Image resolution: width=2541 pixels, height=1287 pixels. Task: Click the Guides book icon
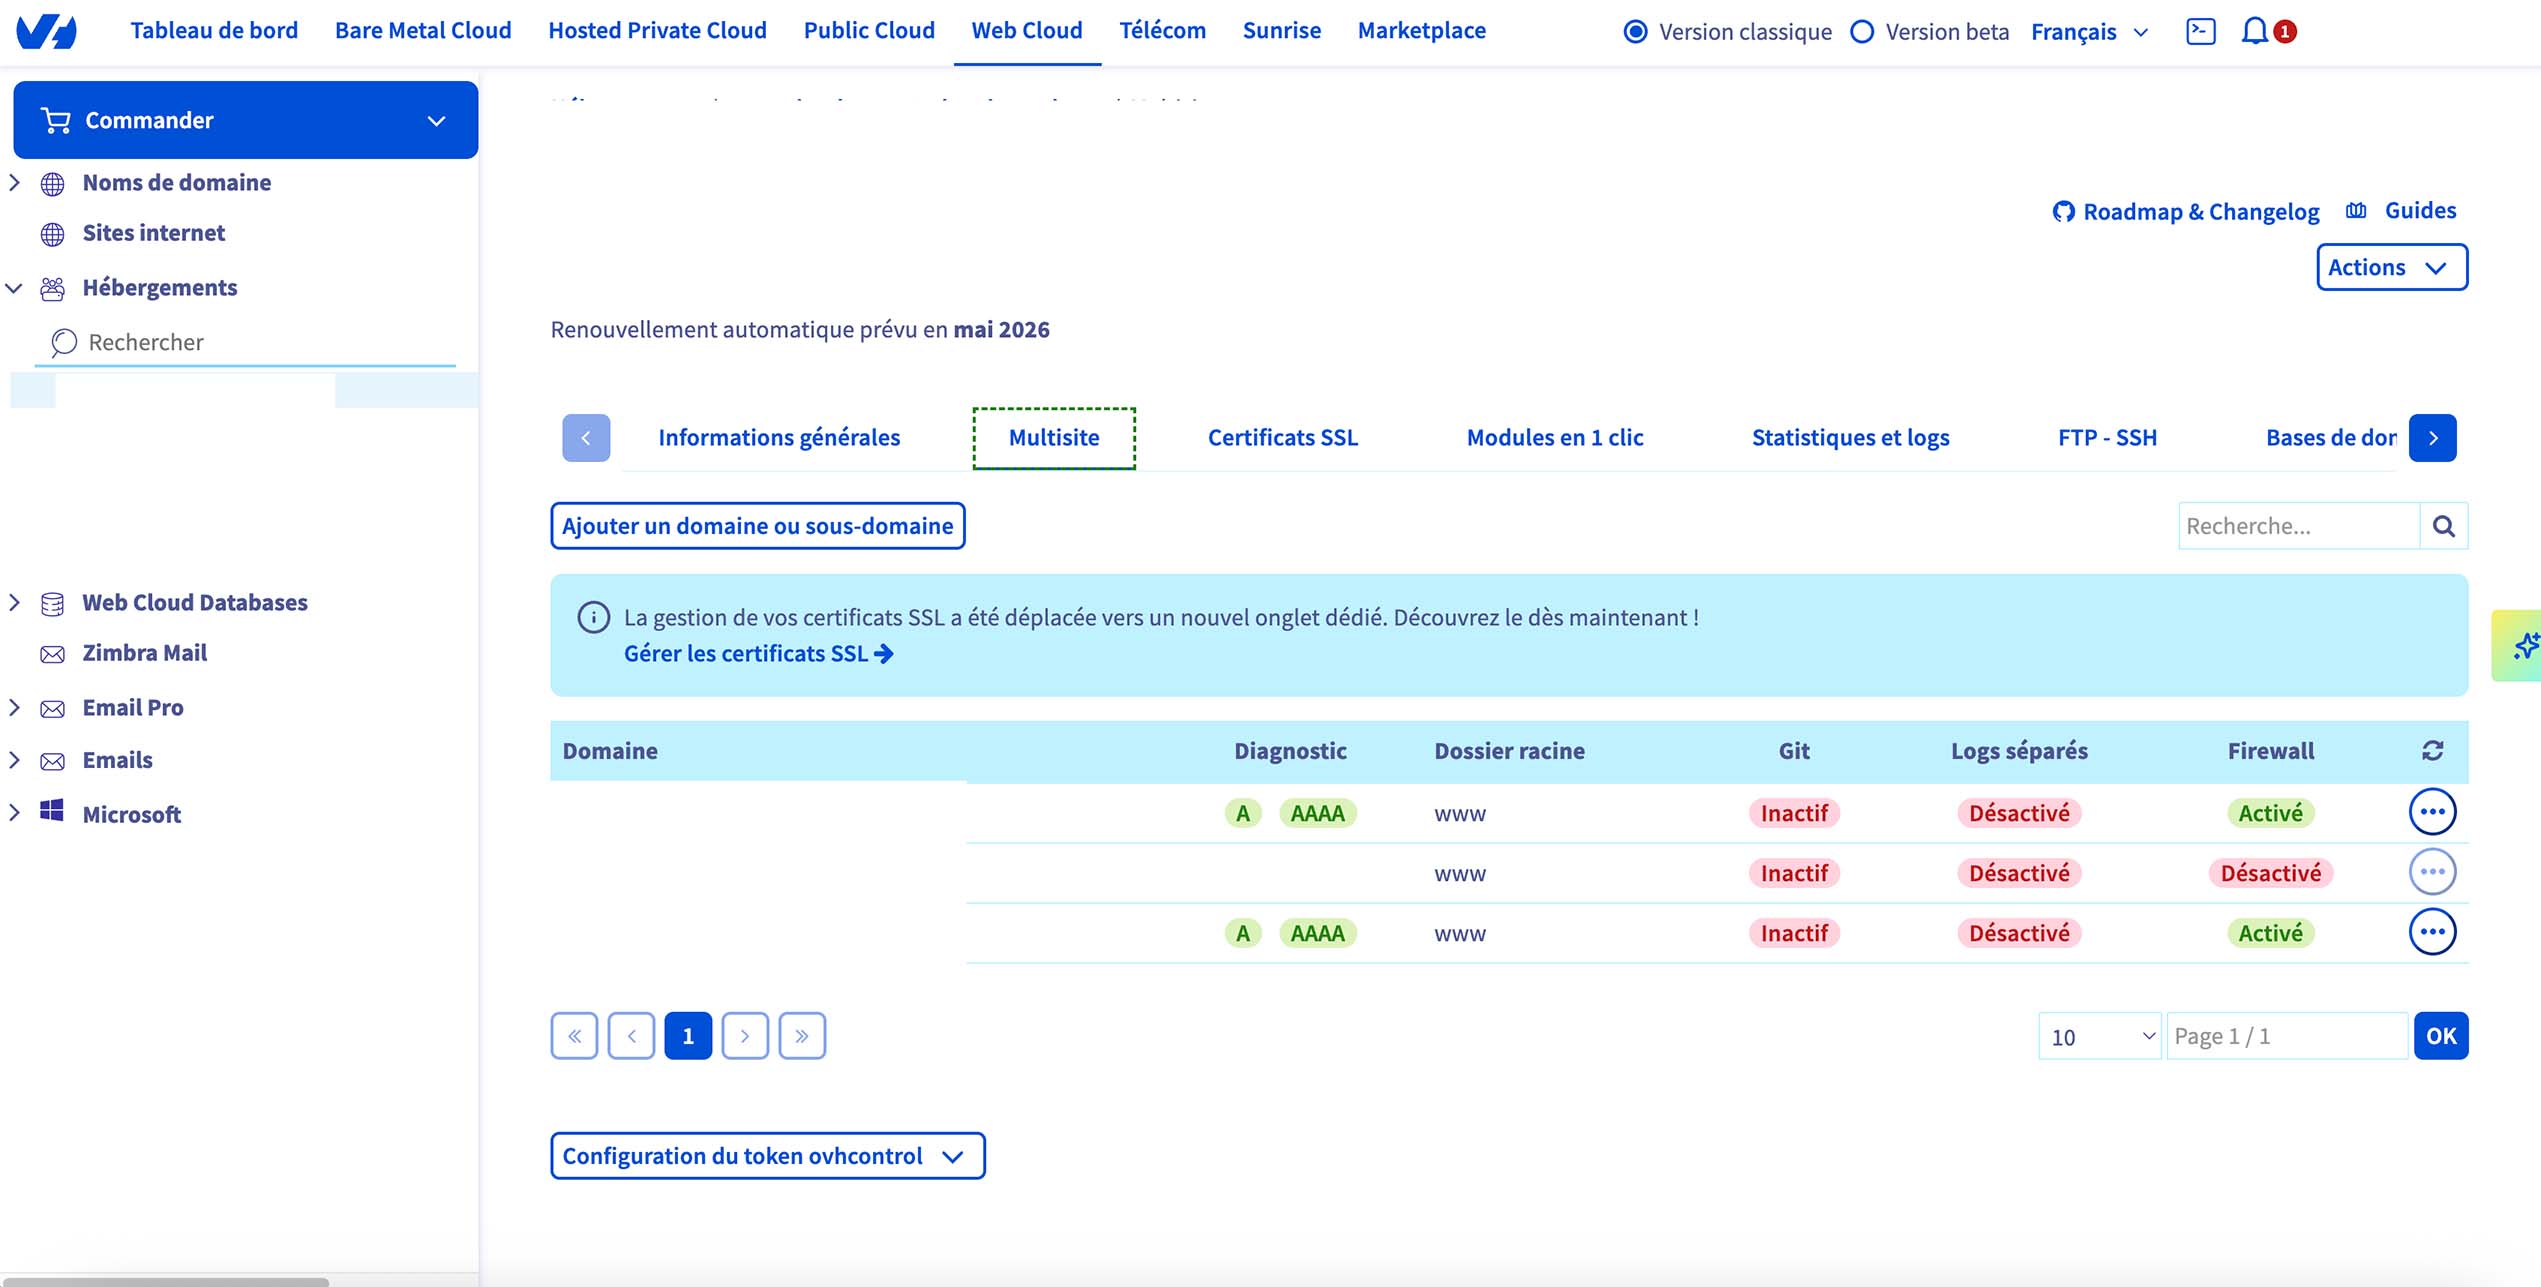[x=2356, y=210]
